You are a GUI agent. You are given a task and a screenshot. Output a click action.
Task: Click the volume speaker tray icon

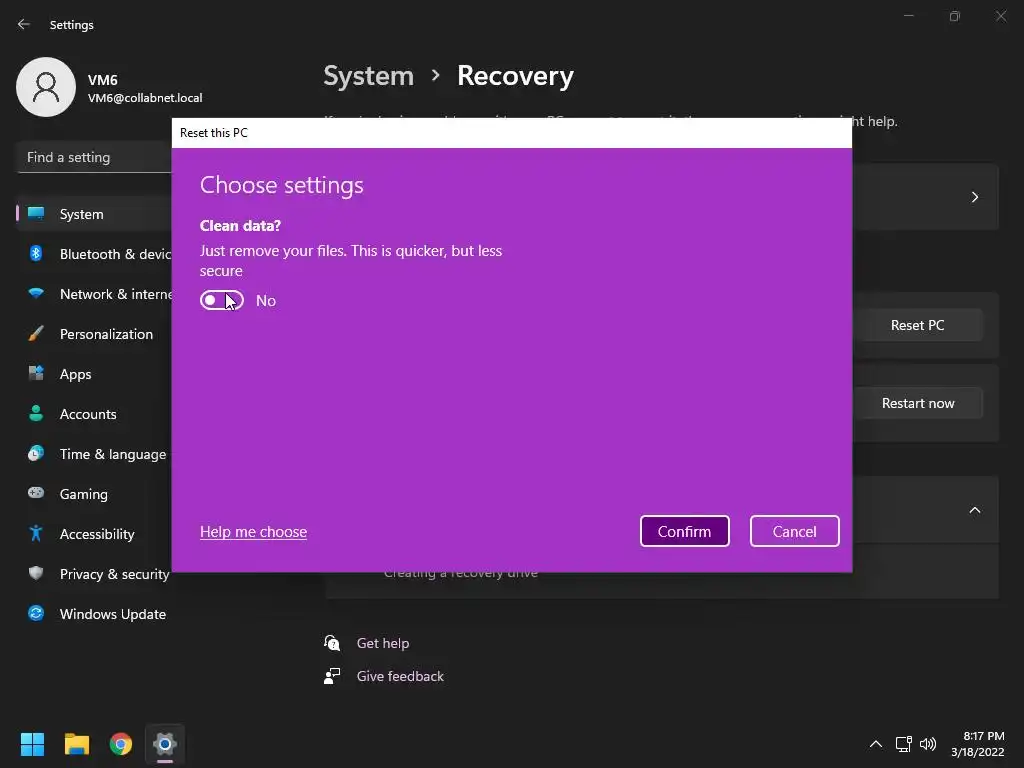pyautogui.click(x=928, y=744)
